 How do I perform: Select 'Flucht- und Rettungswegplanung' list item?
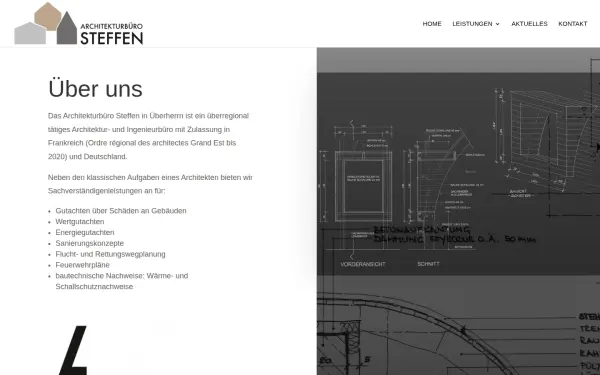pyautogui.click(x=110, y=254)
